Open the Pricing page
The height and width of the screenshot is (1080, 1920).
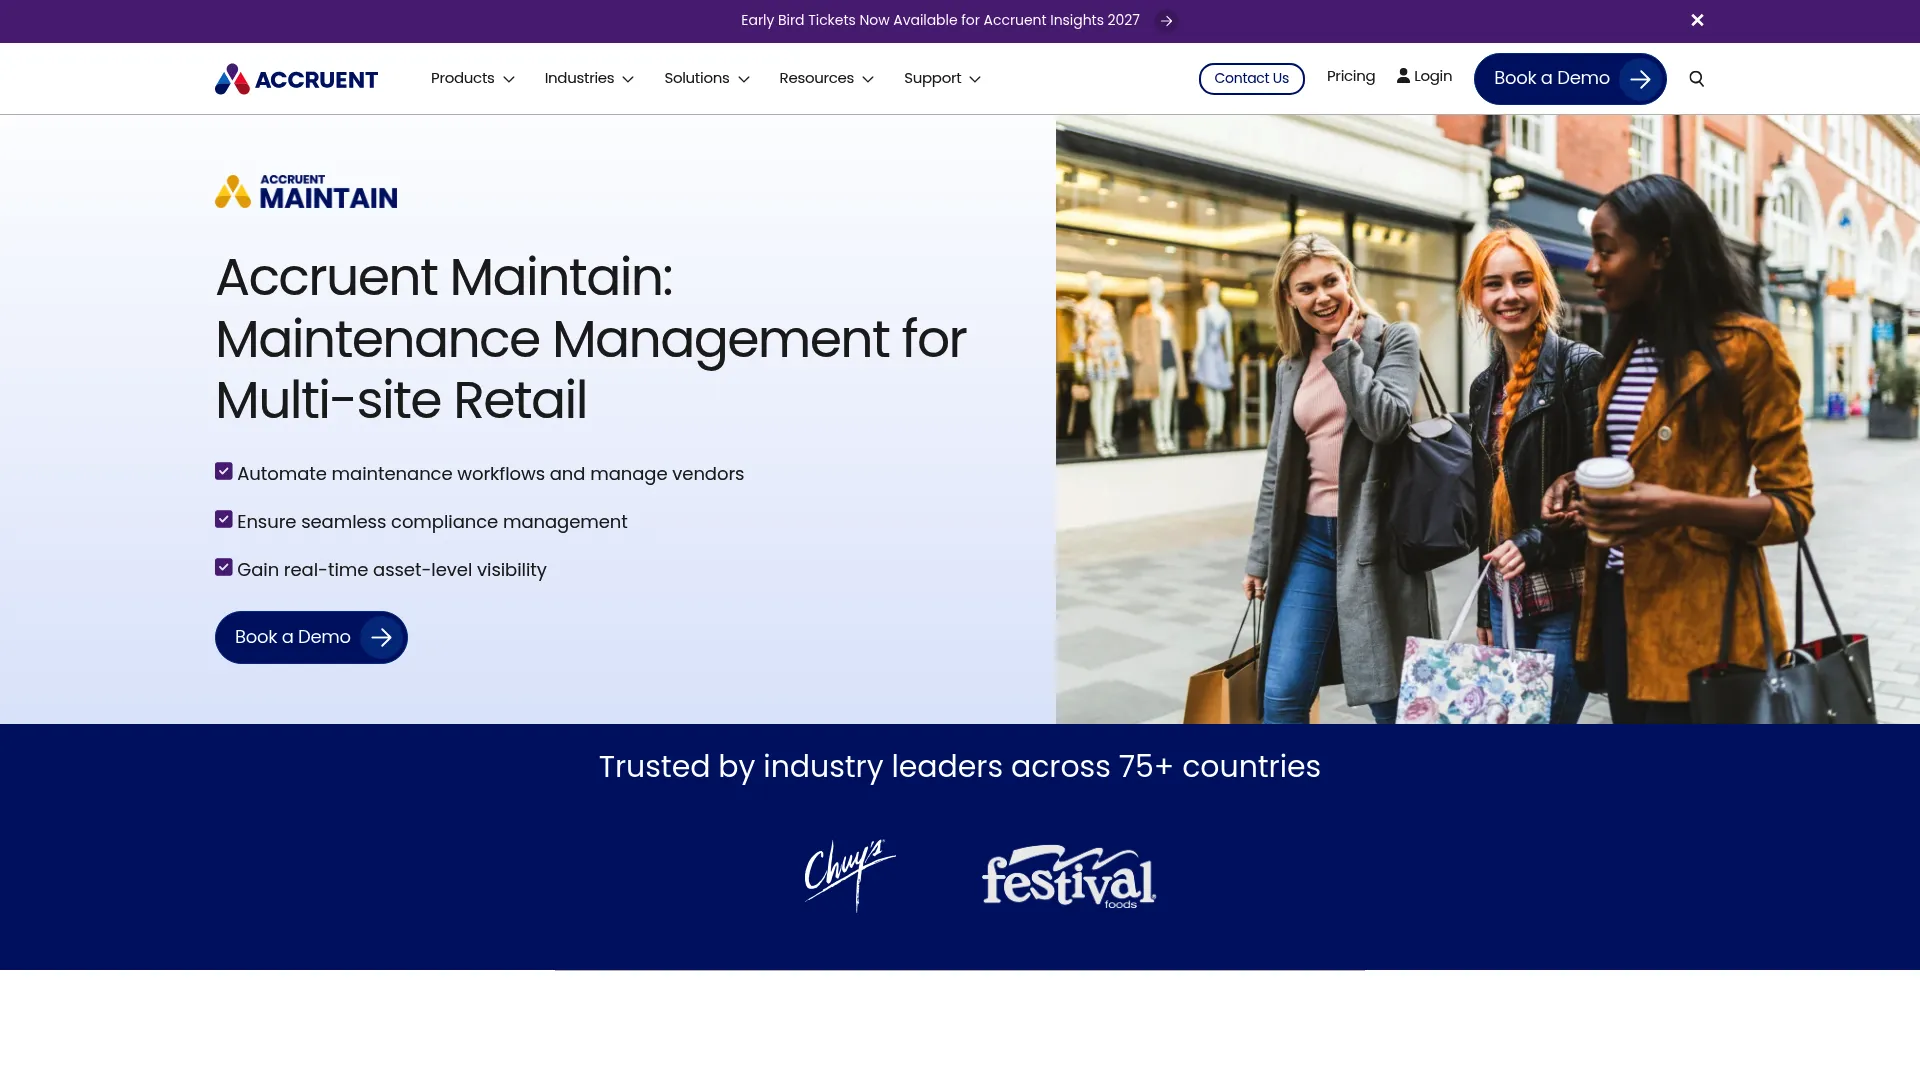click(1351, 77)
